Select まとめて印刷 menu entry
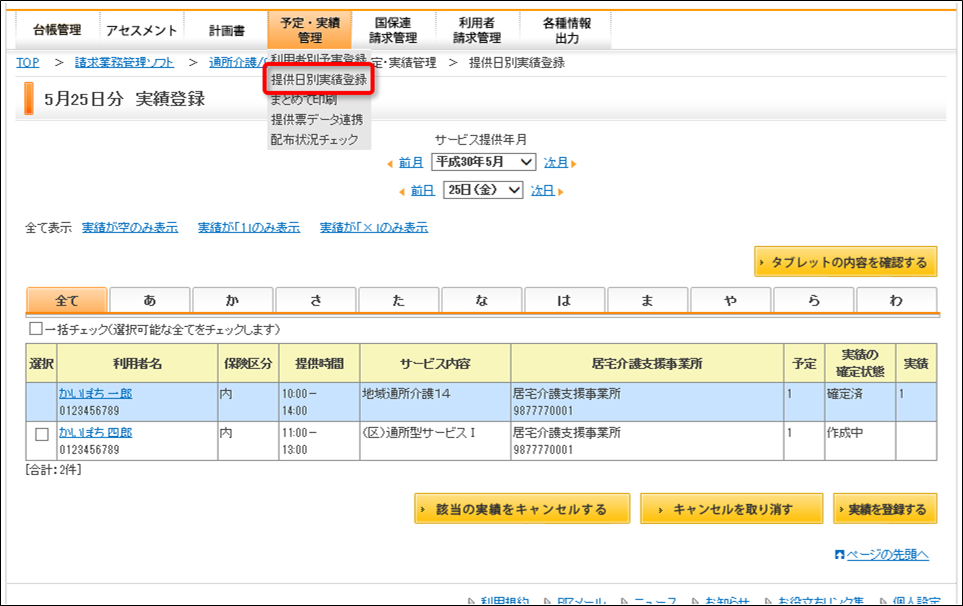Viewport: 963px width, 606px height. (304, 100)
